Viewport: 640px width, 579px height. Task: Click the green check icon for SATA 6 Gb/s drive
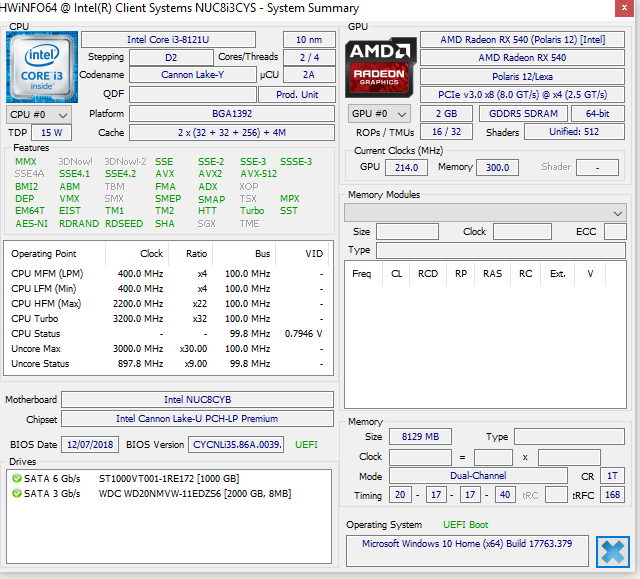(17, 478)
